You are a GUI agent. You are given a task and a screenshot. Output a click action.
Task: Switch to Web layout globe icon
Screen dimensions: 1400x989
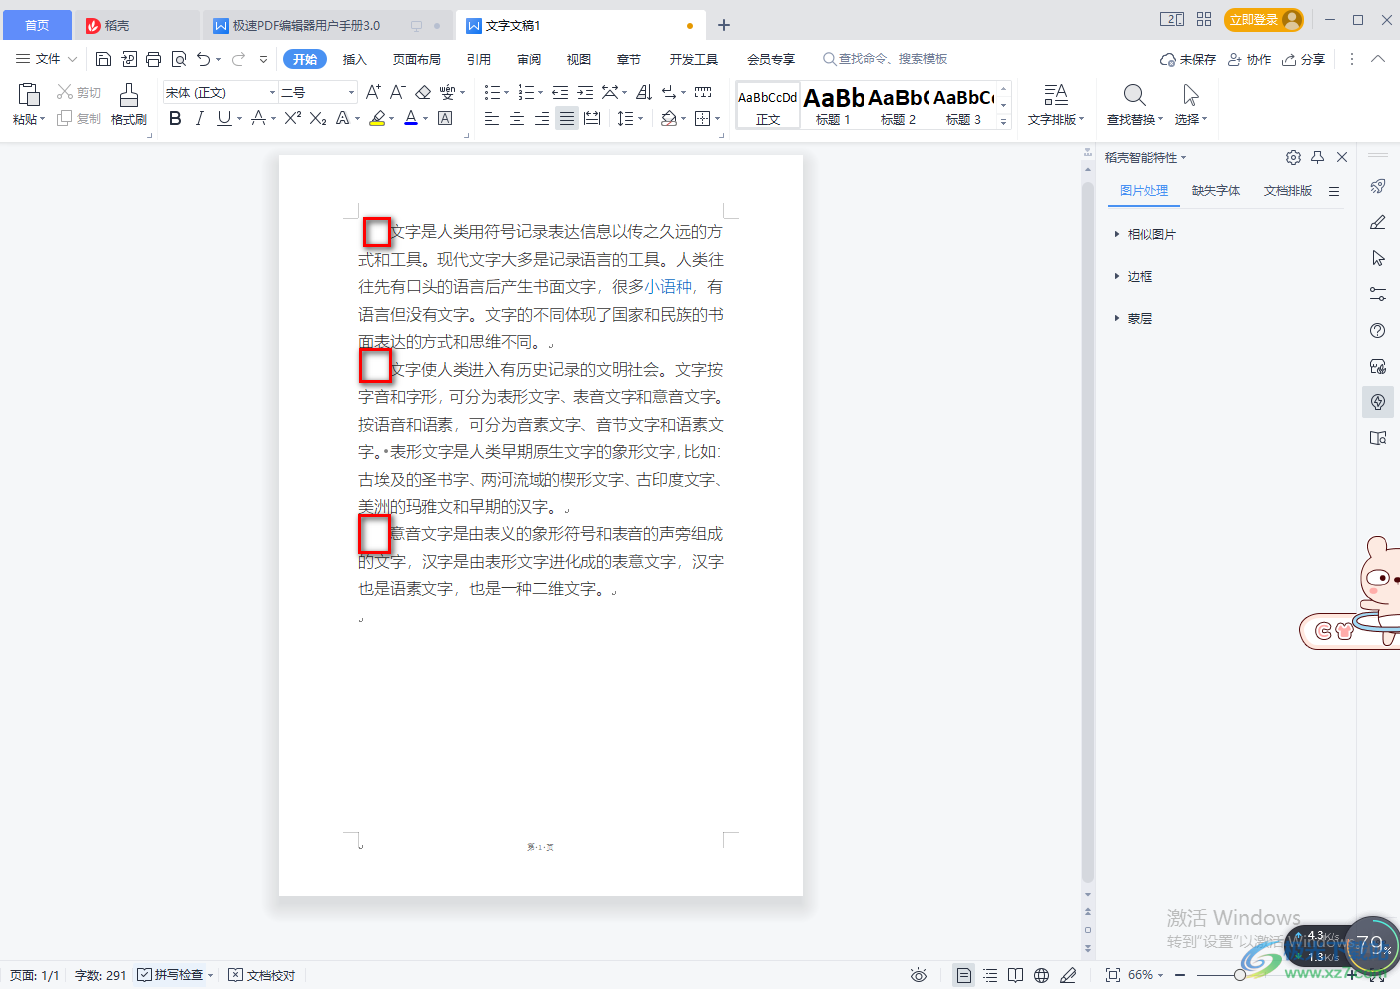[x=1041, y=975]
